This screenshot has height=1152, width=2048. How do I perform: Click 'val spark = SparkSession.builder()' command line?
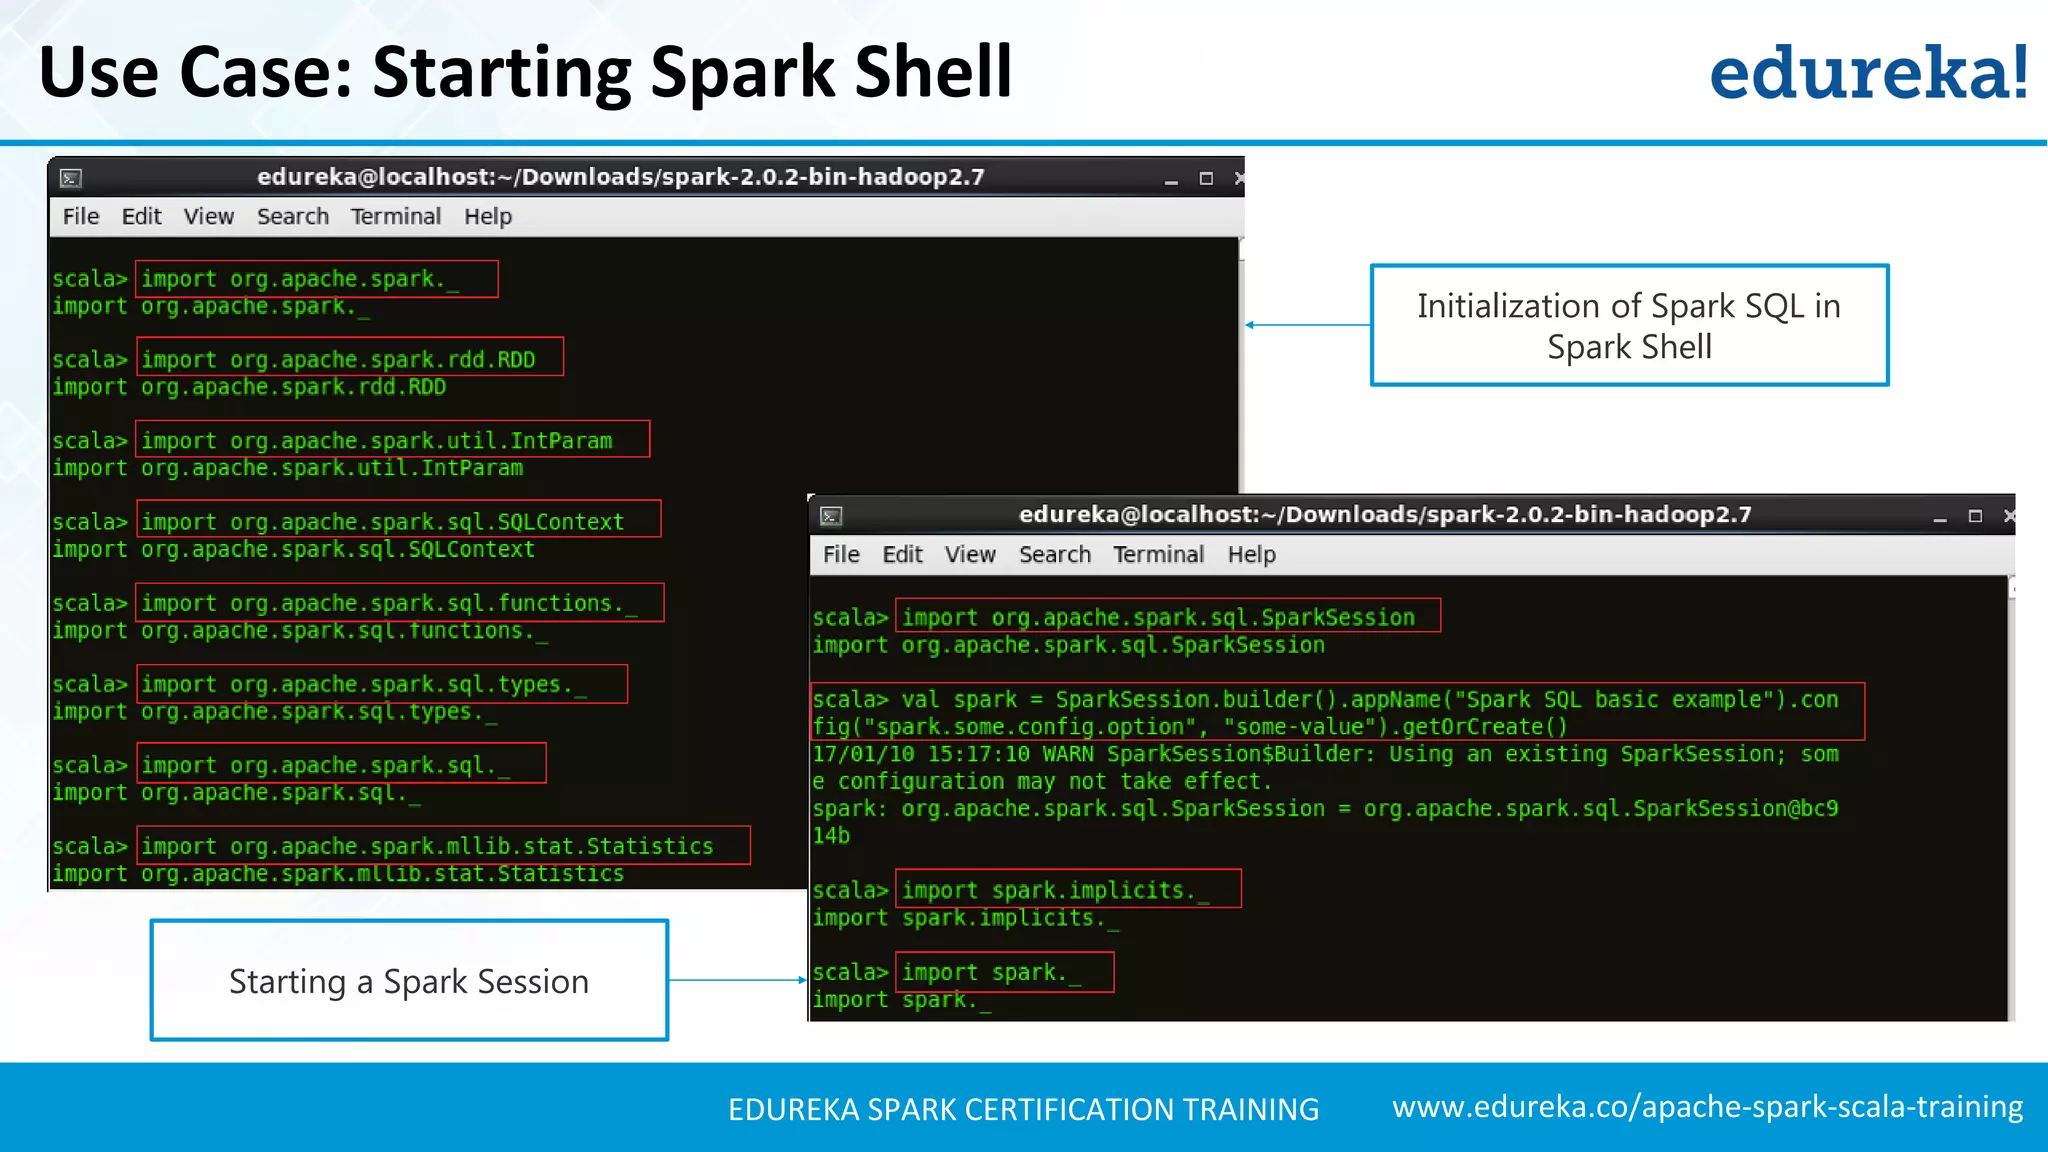1337,712
